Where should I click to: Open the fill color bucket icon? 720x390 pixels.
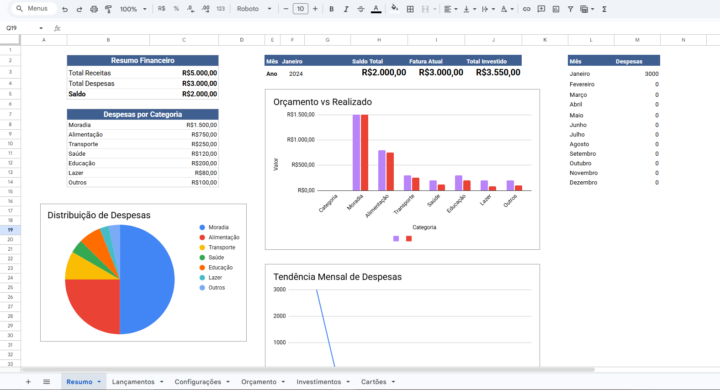click(394, 9)
